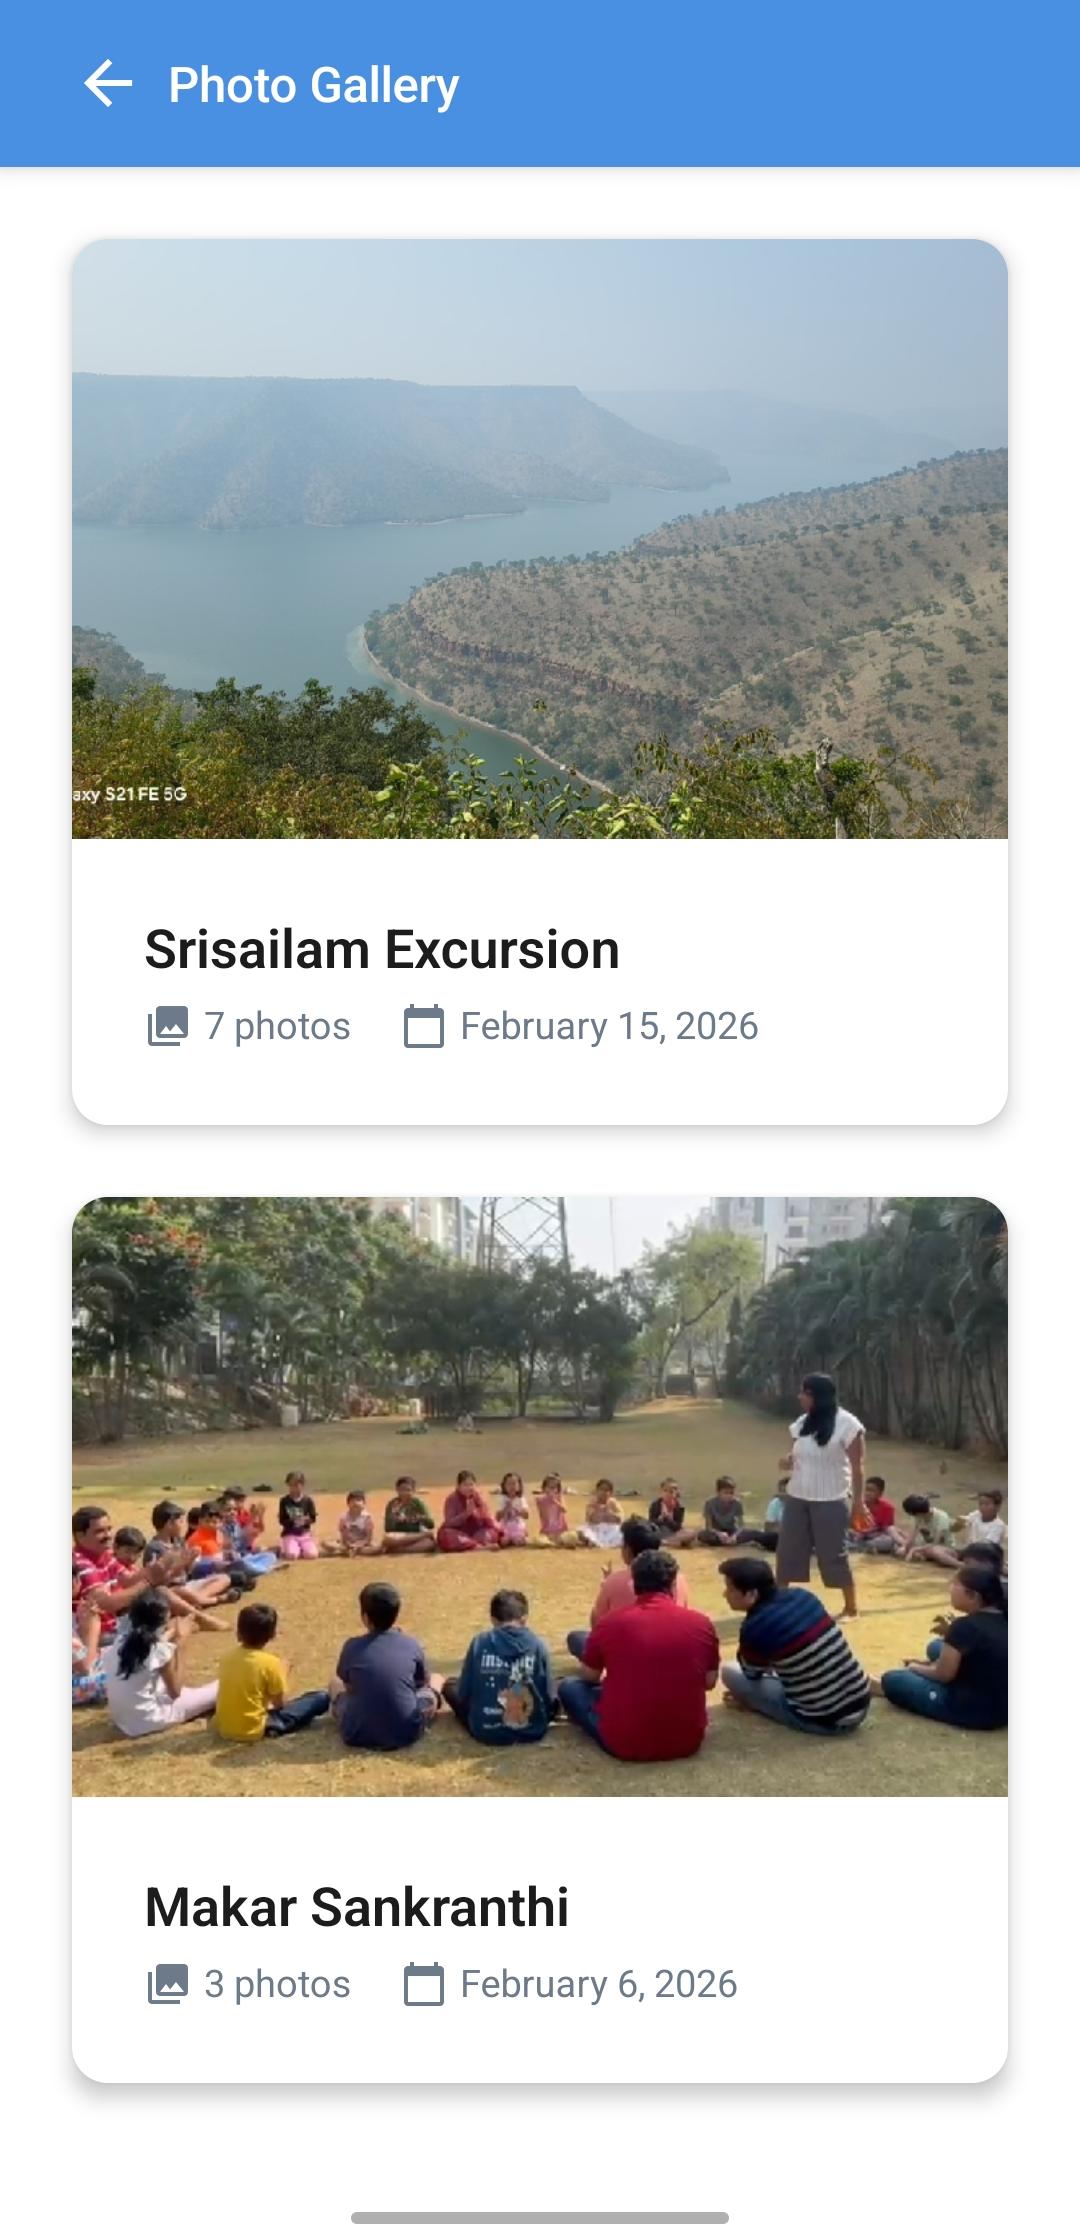Select the Makar Sankranthi title

(357, 1908)
